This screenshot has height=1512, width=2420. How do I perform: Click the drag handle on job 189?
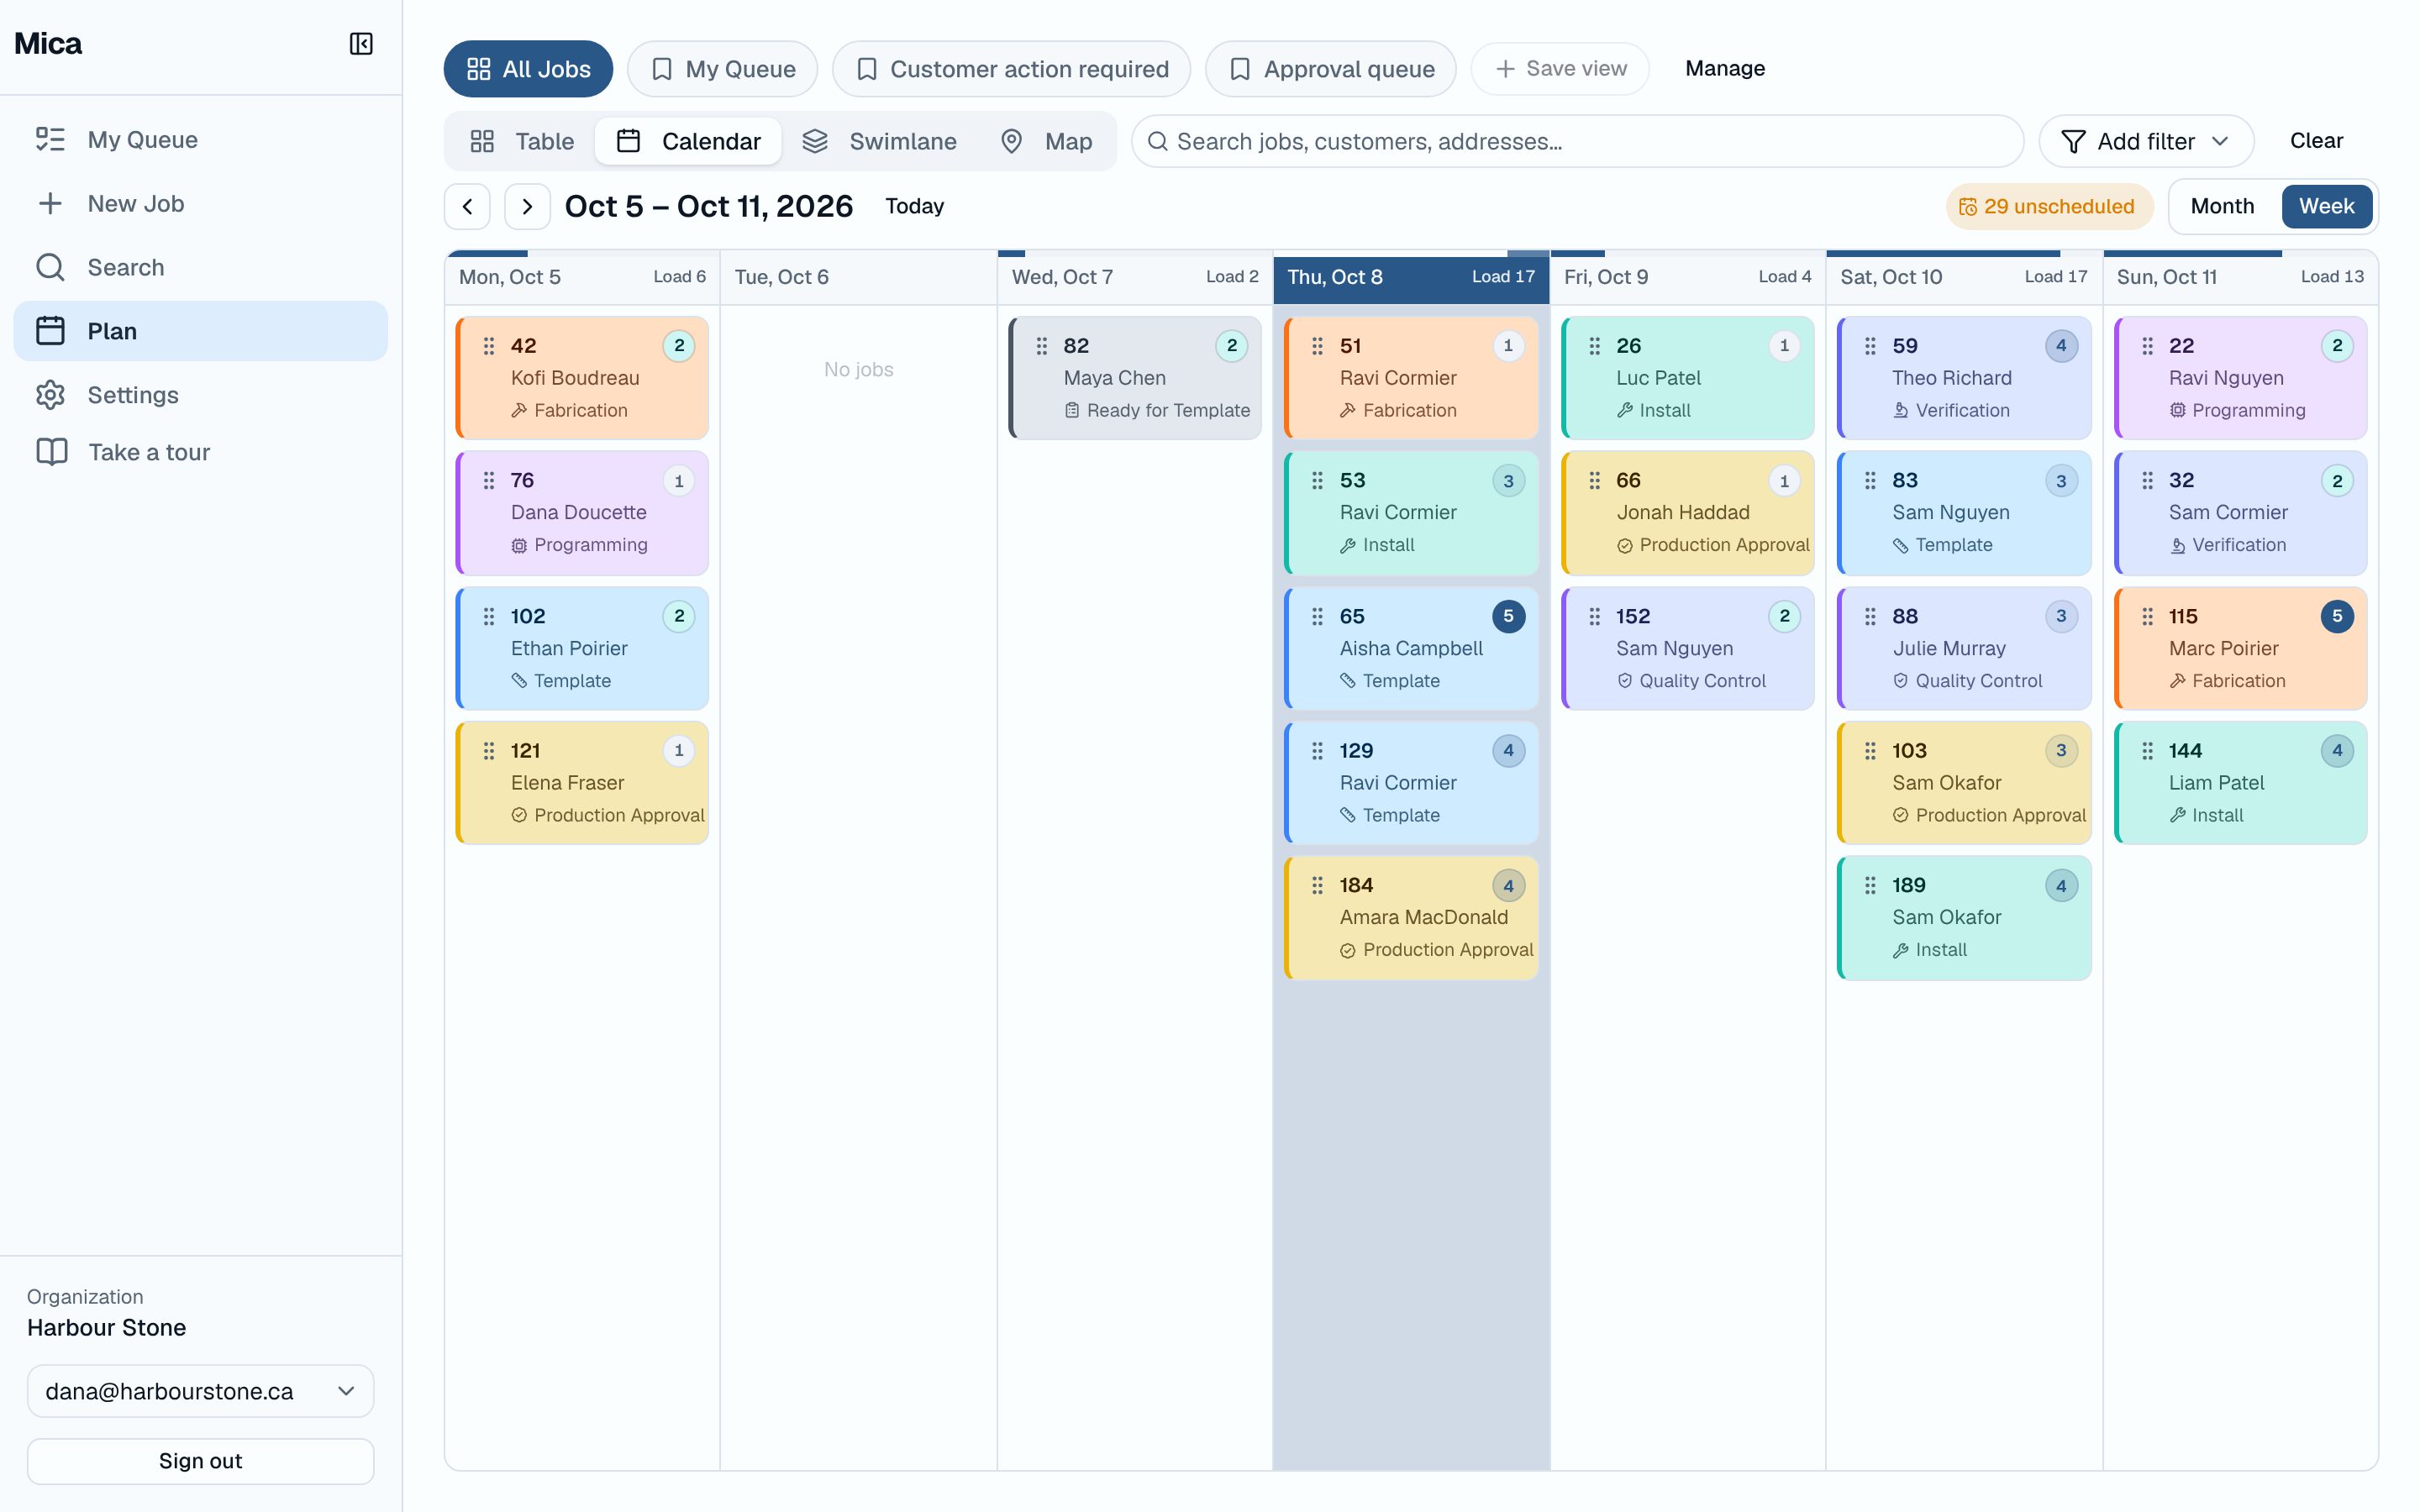coord(1870,885)
